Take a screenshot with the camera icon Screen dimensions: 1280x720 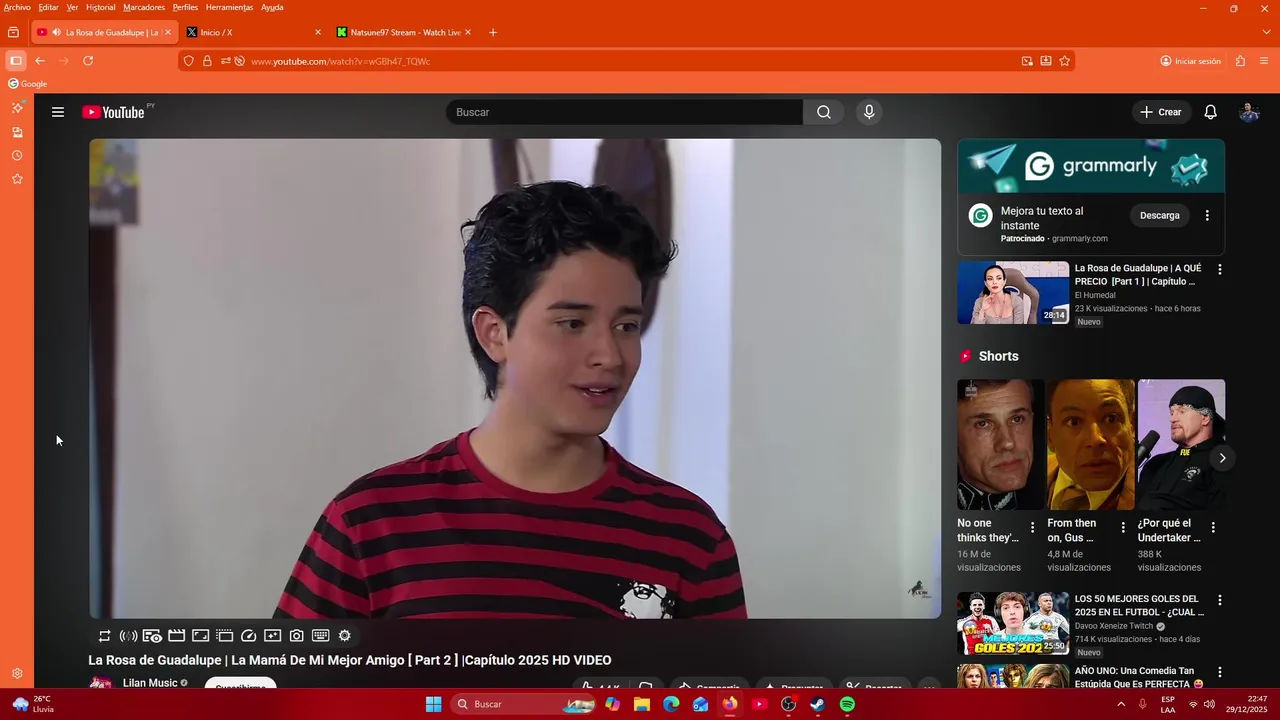(297, 636)
